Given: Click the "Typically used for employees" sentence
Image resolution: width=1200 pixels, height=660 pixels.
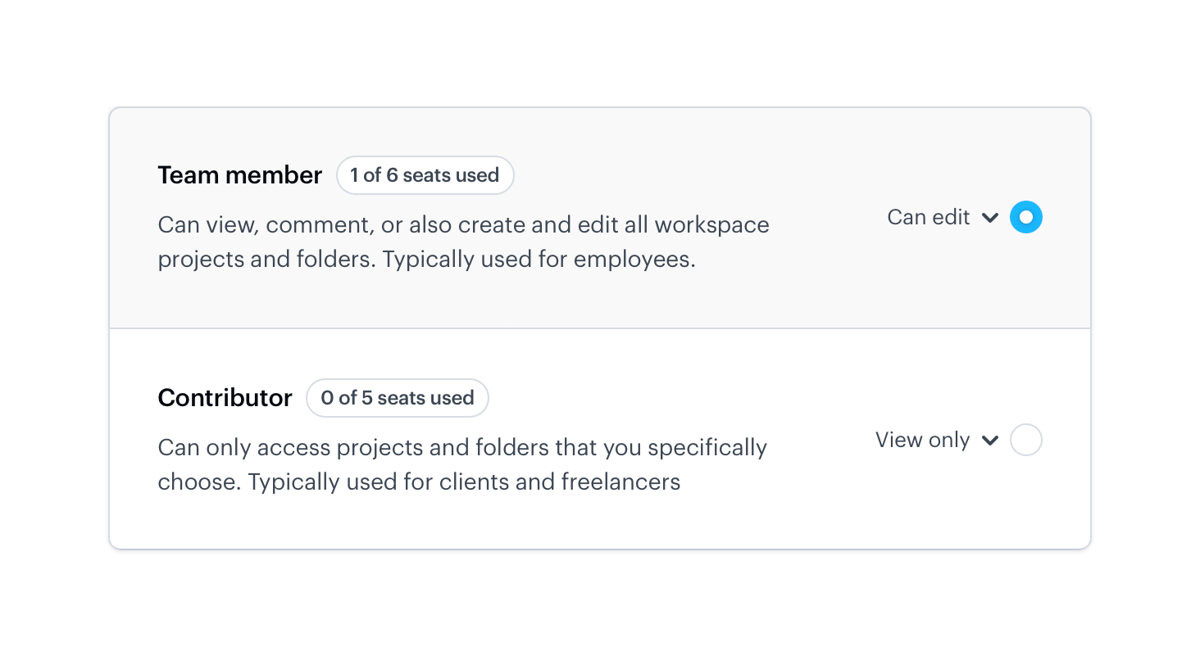Looking at the screenshot, I should coord(538,259).
